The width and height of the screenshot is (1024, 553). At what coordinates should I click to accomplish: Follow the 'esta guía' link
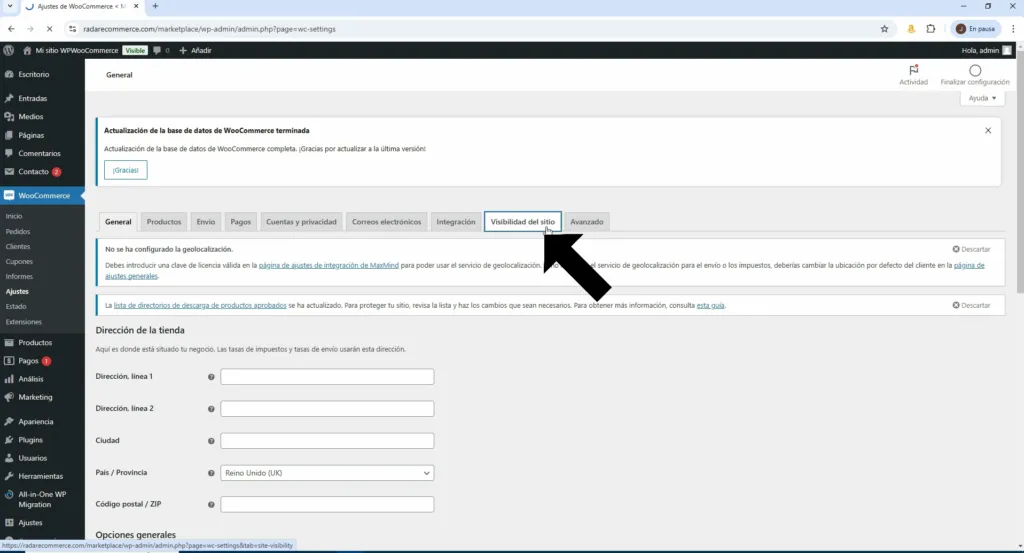tap(711, 306)
